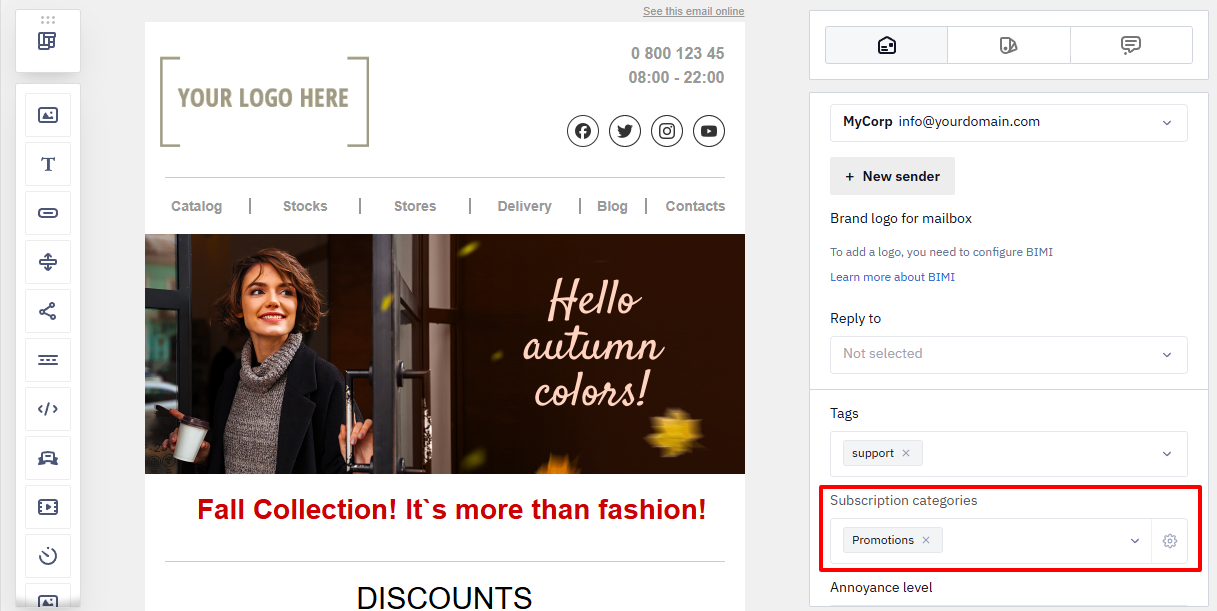Select the HTML code block icon
This screenshot has height=611, width=1217.
point(48,409)
